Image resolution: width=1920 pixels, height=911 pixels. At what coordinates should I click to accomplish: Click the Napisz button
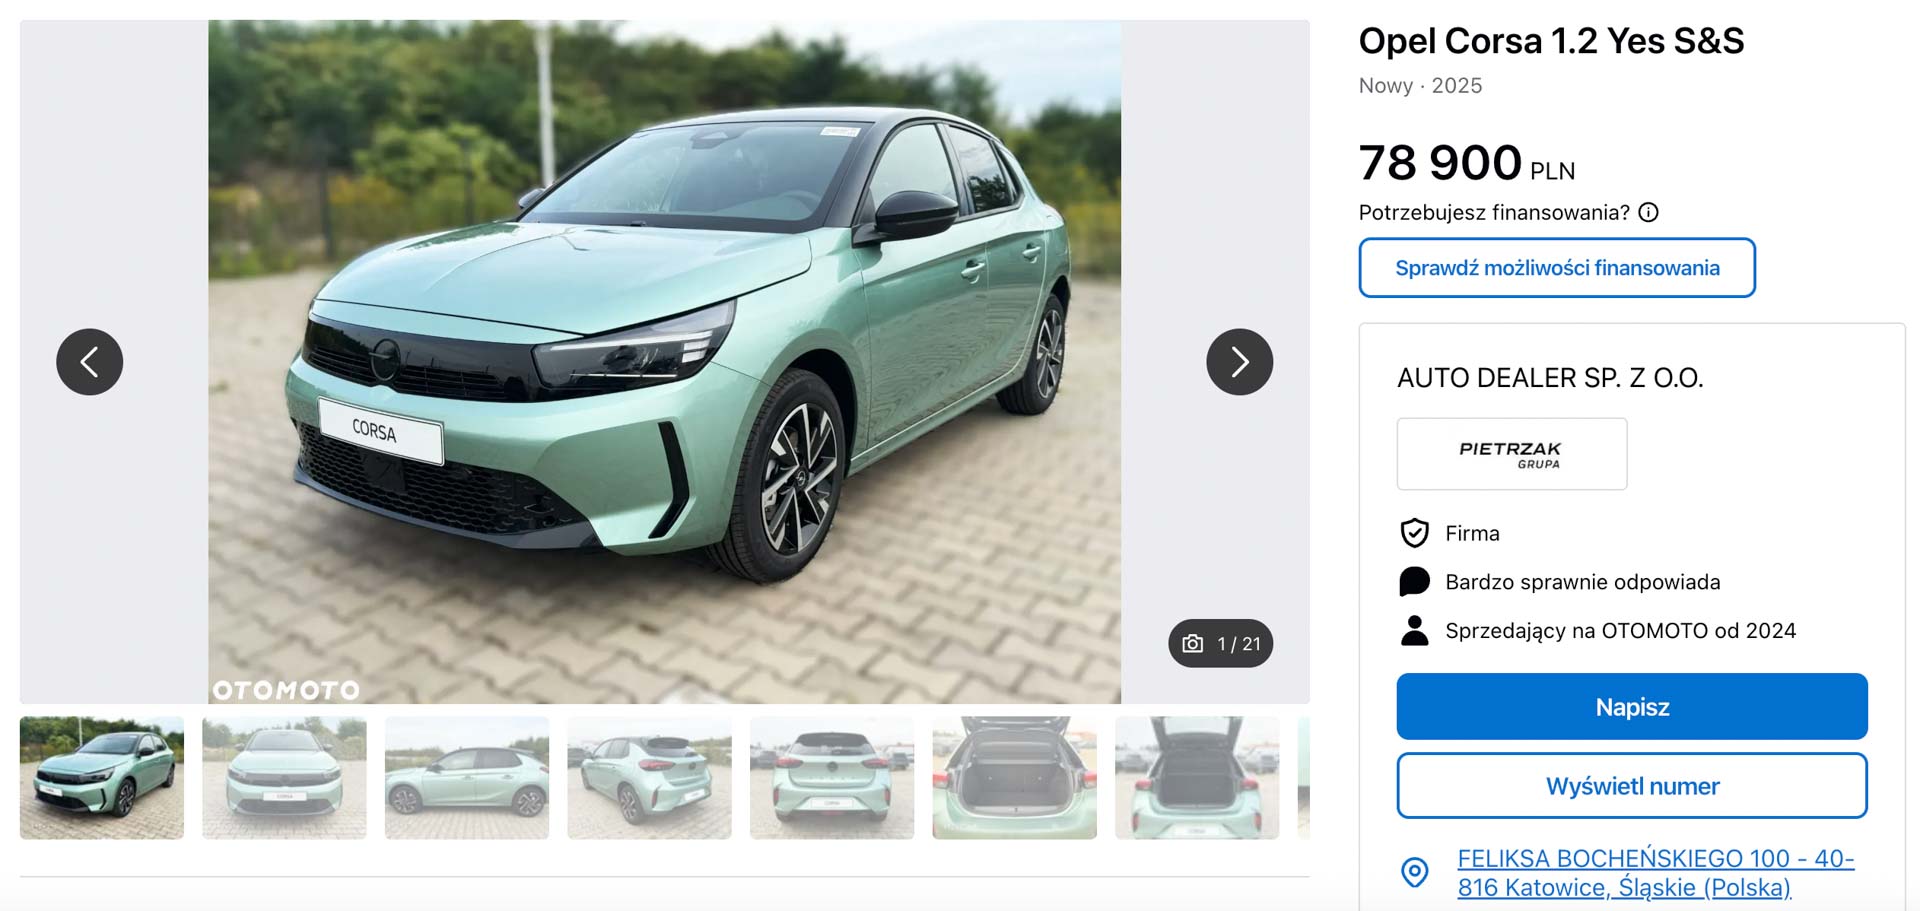pos(1631,707)
